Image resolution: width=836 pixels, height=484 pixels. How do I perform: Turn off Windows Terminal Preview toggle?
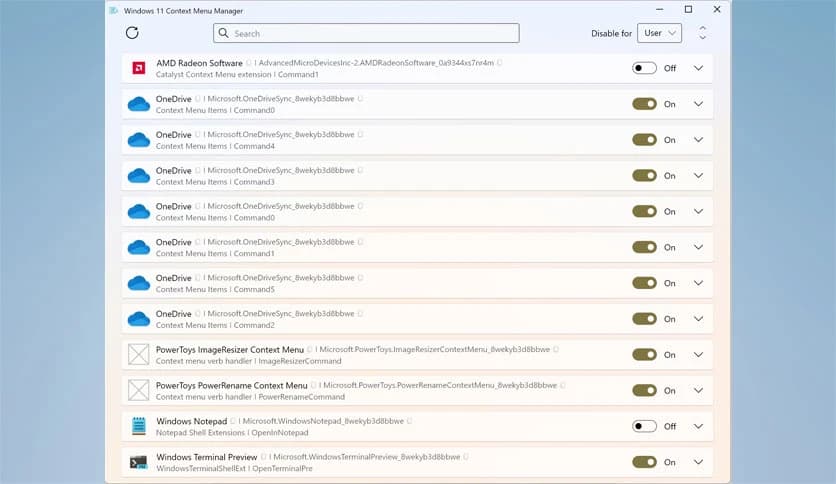coord(644,462)
